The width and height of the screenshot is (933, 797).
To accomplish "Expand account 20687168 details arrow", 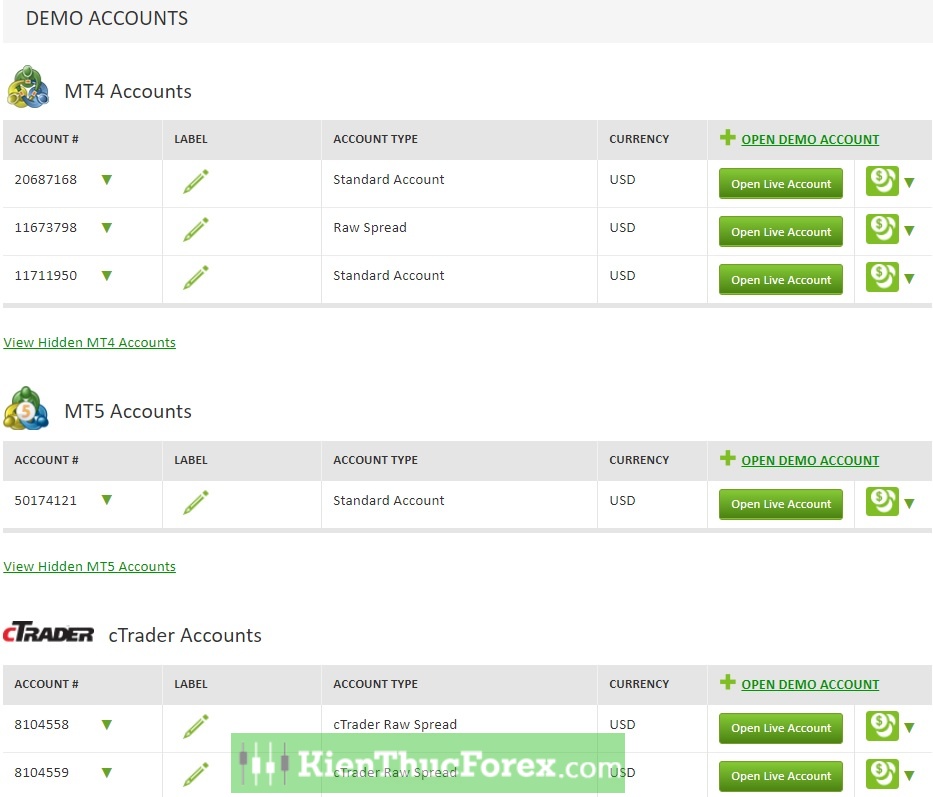I will (107, 180).
